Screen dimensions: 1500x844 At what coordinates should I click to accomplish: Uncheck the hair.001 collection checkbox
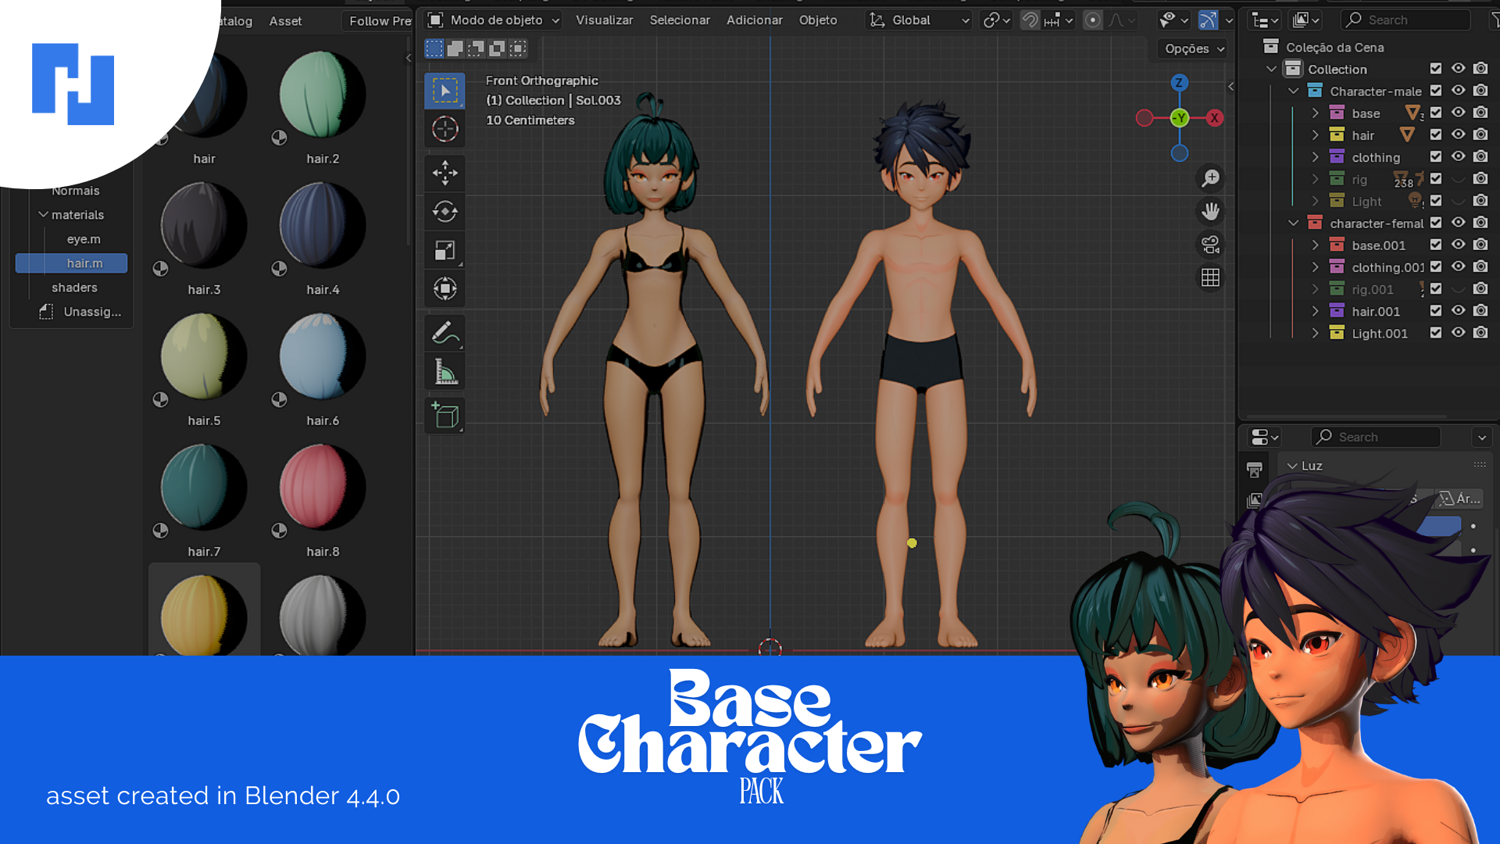[1436, 311]
